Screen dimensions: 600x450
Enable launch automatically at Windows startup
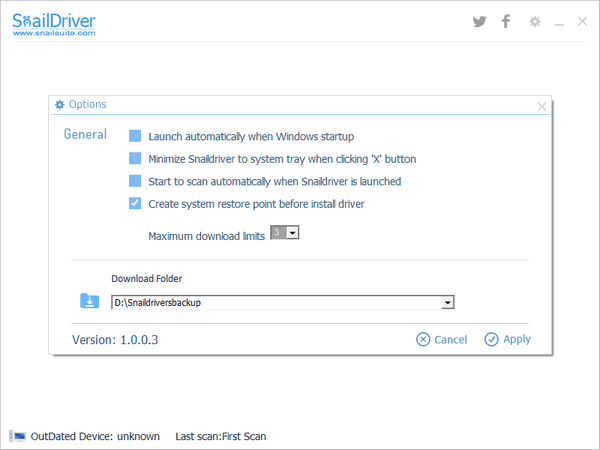[135, 136]
